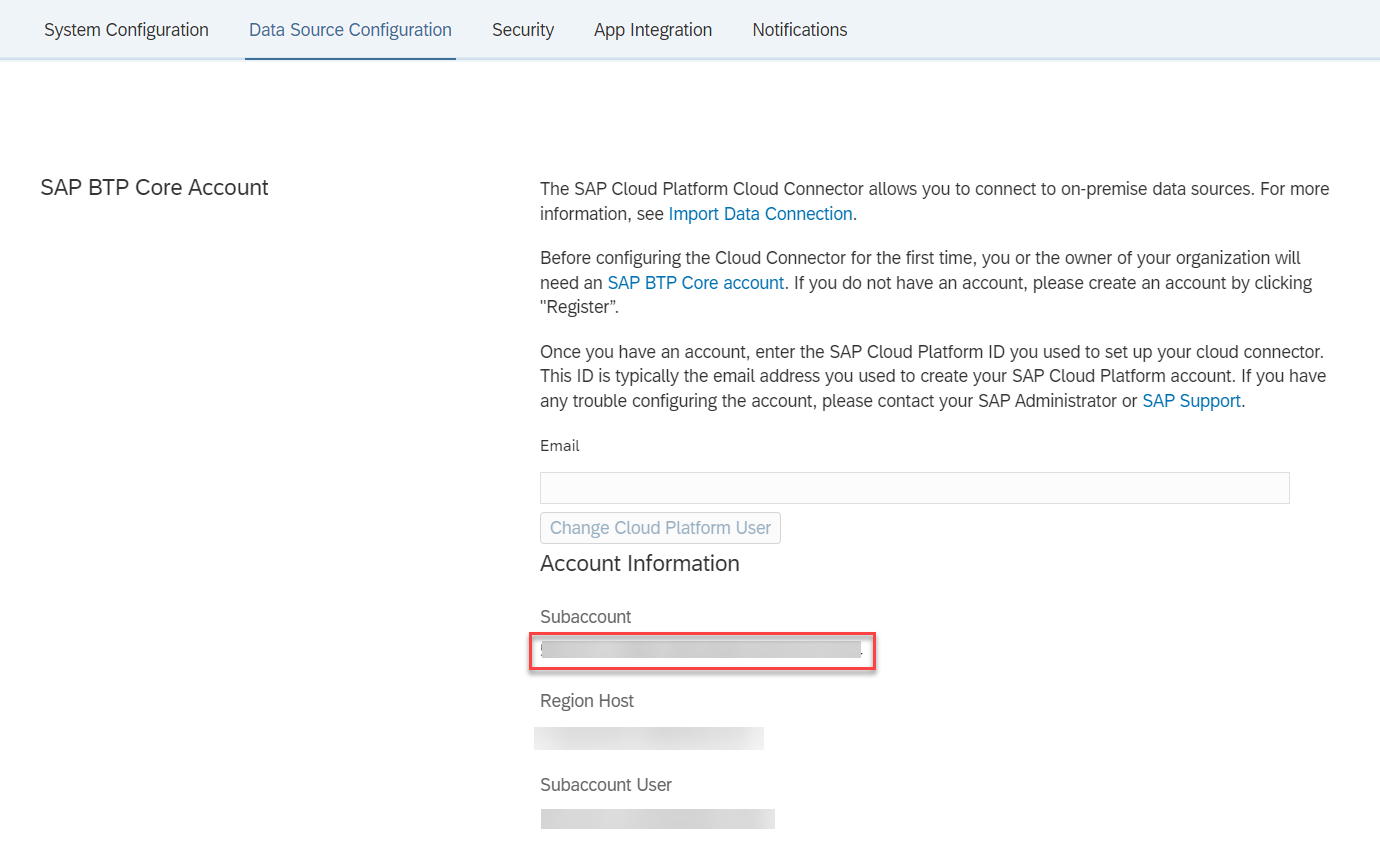
Task: Select the Data Source Configuration tab
Action: [x=350, y=30]
